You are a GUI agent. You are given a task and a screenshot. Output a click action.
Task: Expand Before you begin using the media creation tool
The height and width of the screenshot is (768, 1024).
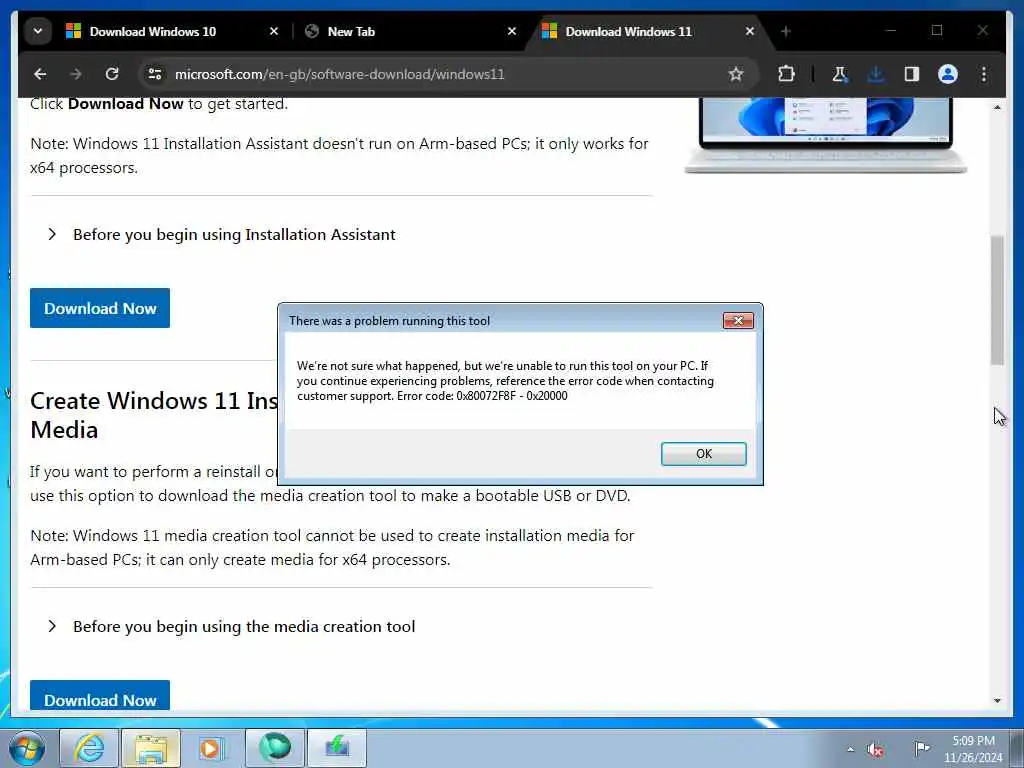tap(232, 626)
